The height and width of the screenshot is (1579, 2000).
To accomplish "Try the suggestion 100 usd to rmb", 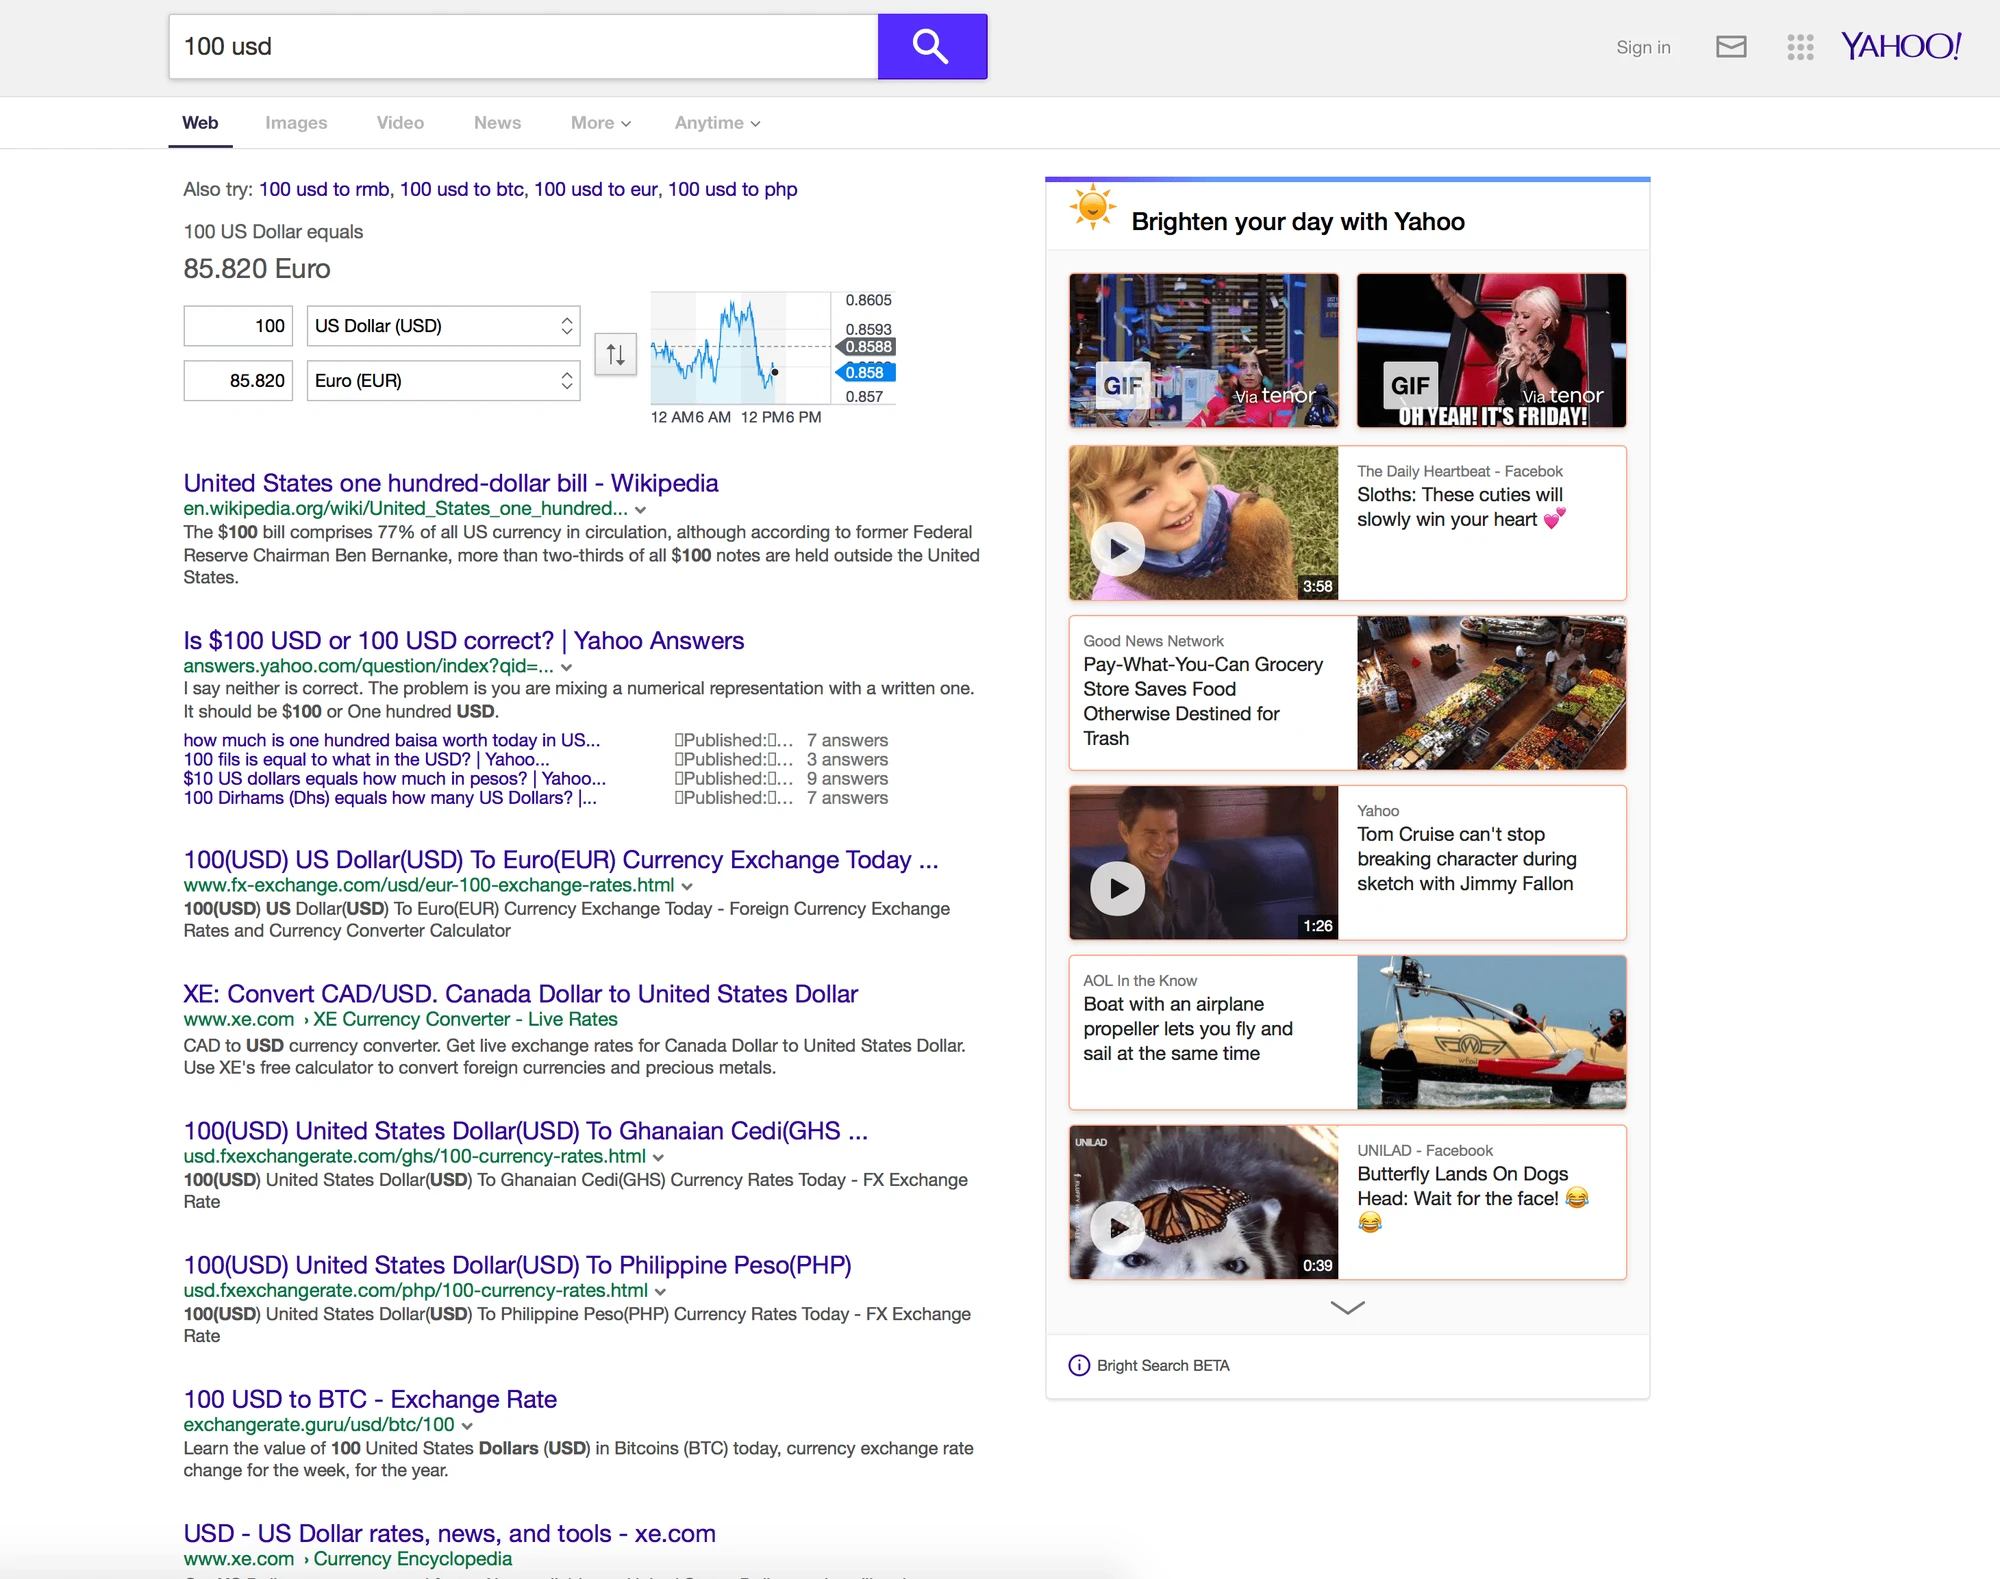I will tap(324, 189).
